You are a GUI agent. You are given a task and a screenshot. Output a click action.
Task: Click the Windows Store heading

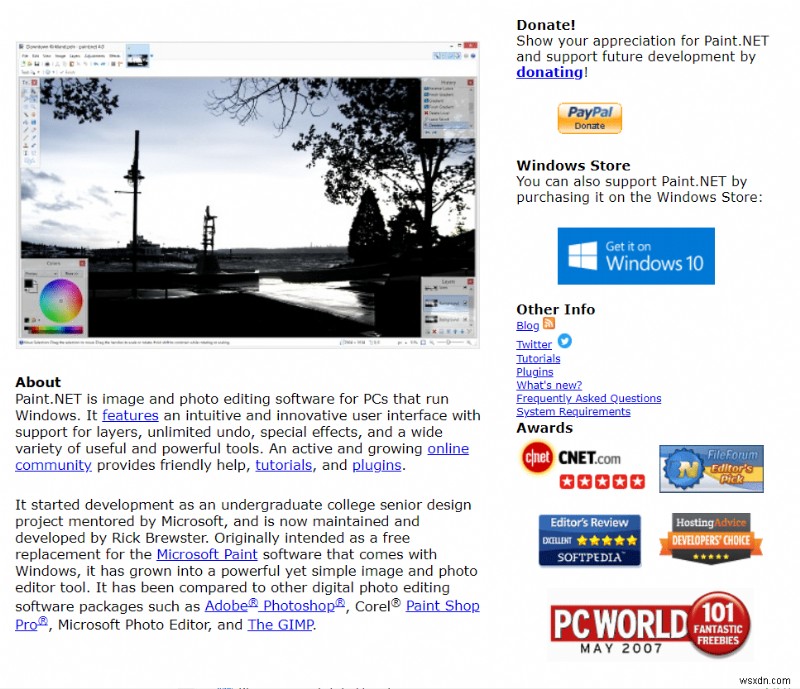pyautogui.click(x=573, y=165)
